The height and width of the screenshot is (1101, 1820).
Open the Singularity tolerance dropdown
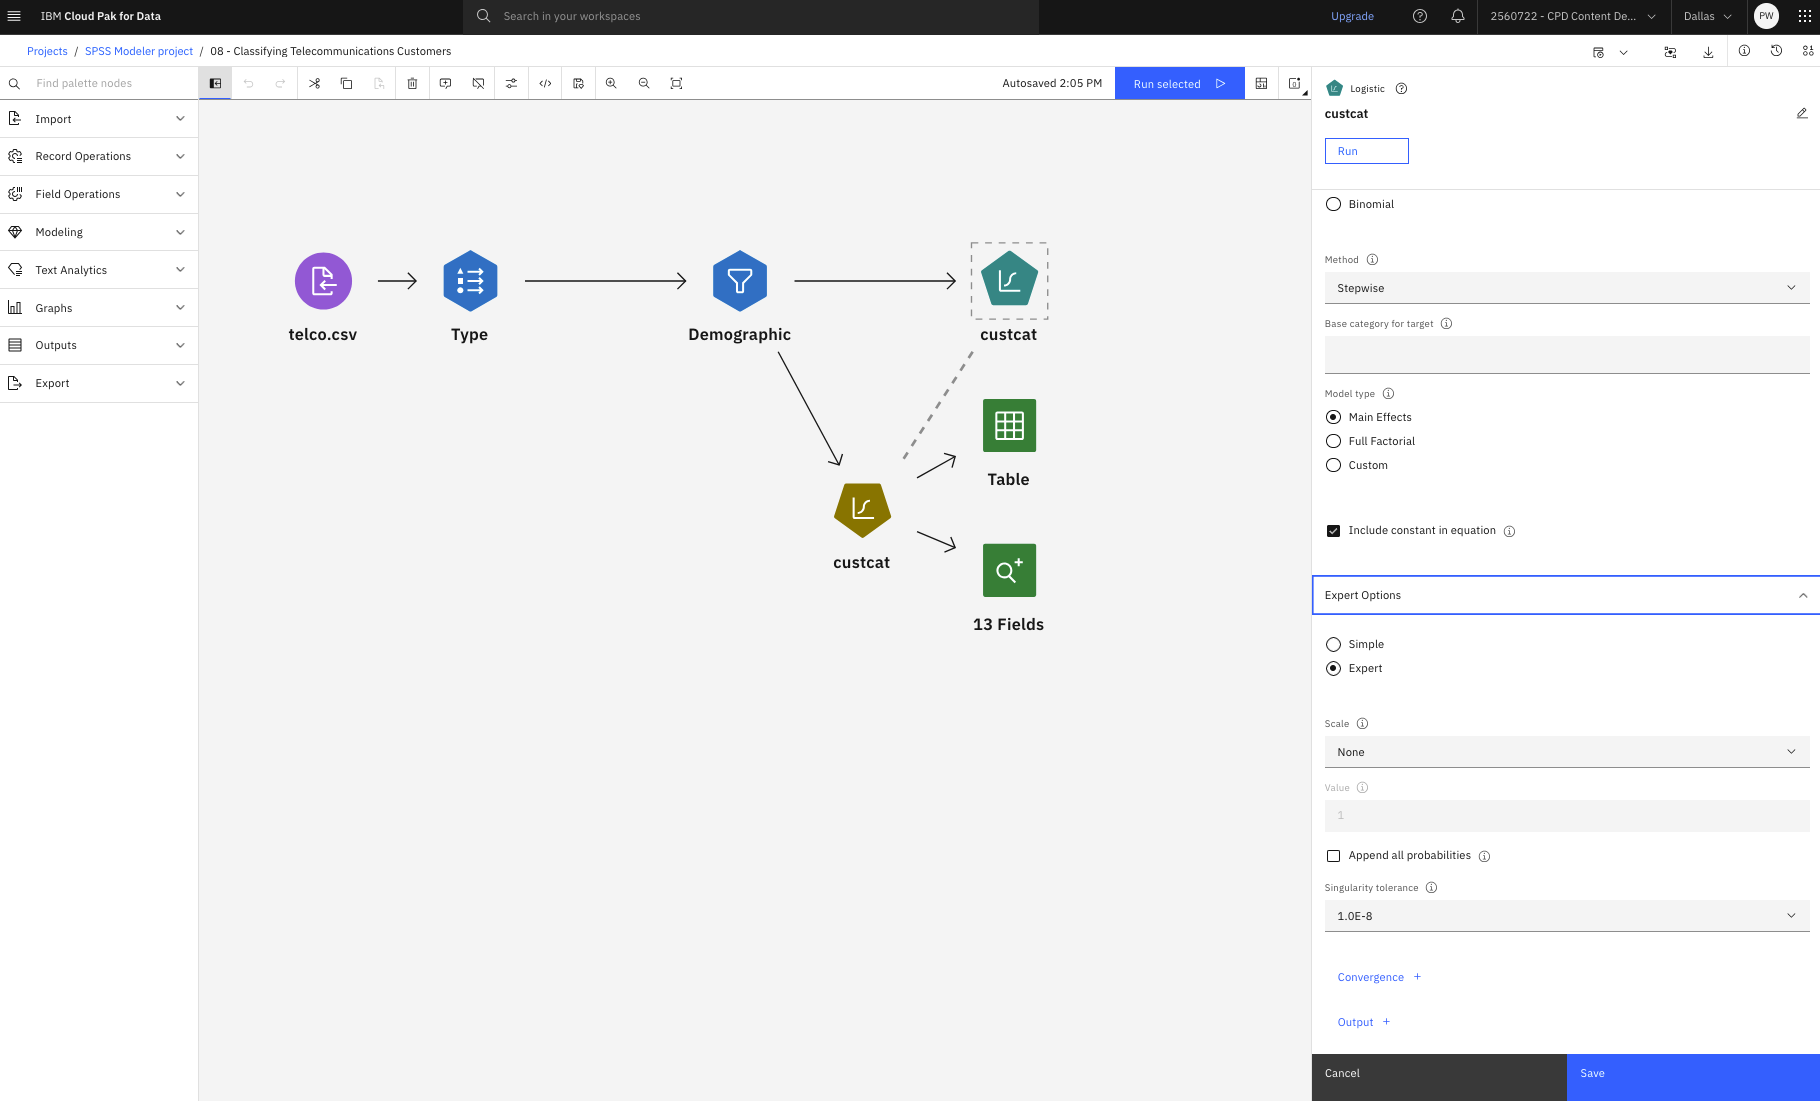point(1567,916)
